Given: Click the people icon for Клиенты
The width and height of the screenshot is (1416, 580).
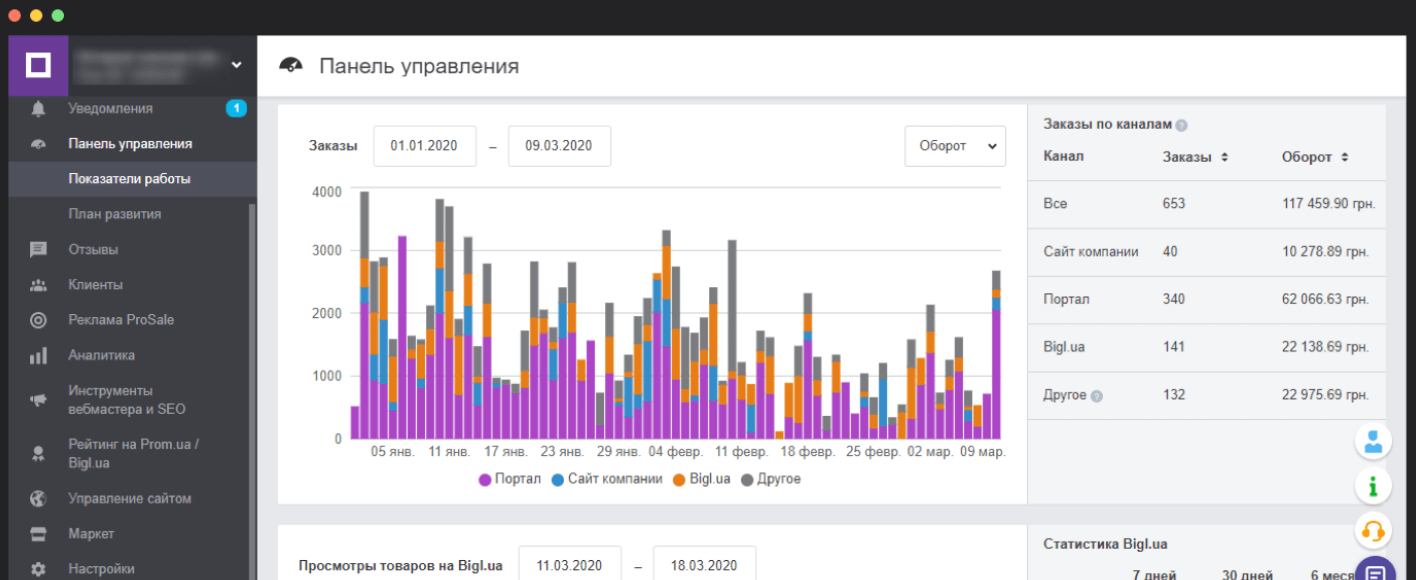Looking at the screenshot, I should pos(38,285).
